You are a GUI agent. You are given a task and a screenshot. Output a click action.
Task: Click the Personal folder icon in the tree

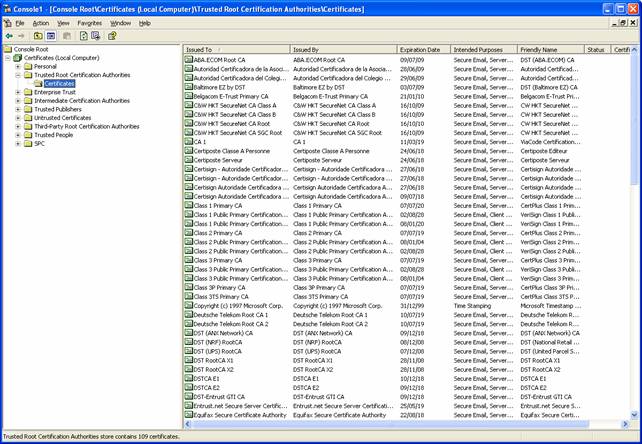tap(28, 66)
